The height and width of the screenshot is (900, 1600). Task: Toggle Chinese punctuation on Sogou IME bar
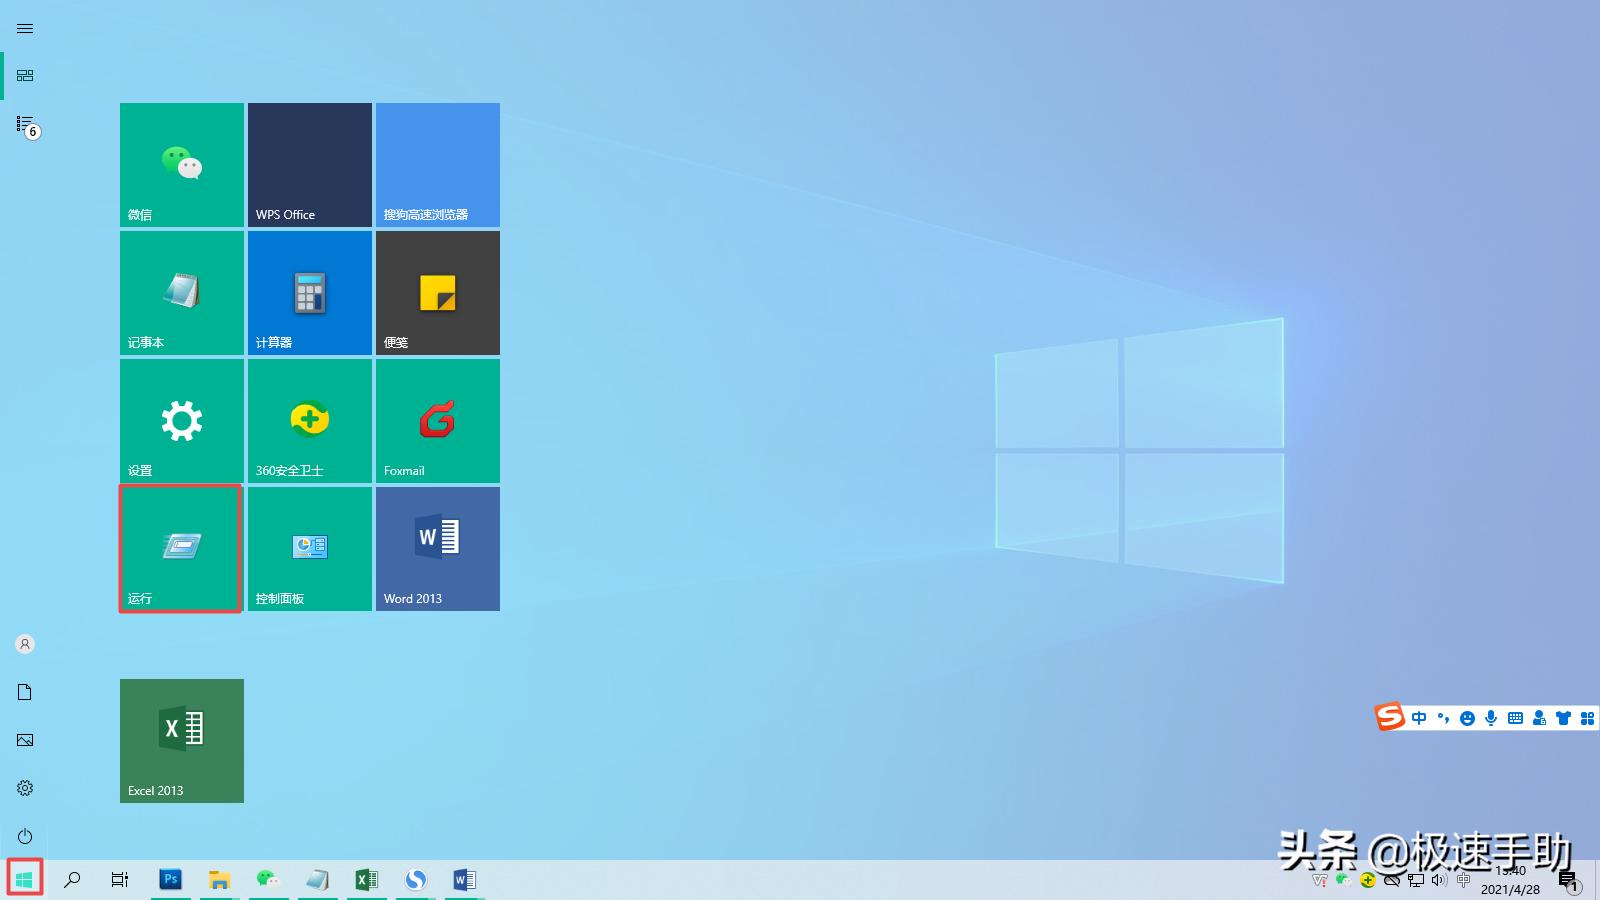(1443, 718)
